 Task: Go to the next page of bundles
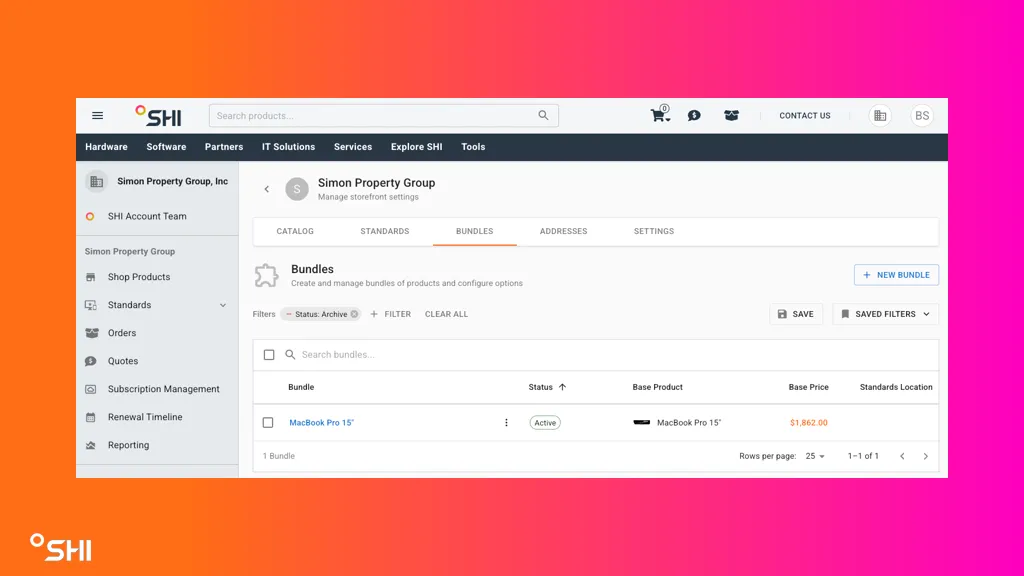click(925, 456)
